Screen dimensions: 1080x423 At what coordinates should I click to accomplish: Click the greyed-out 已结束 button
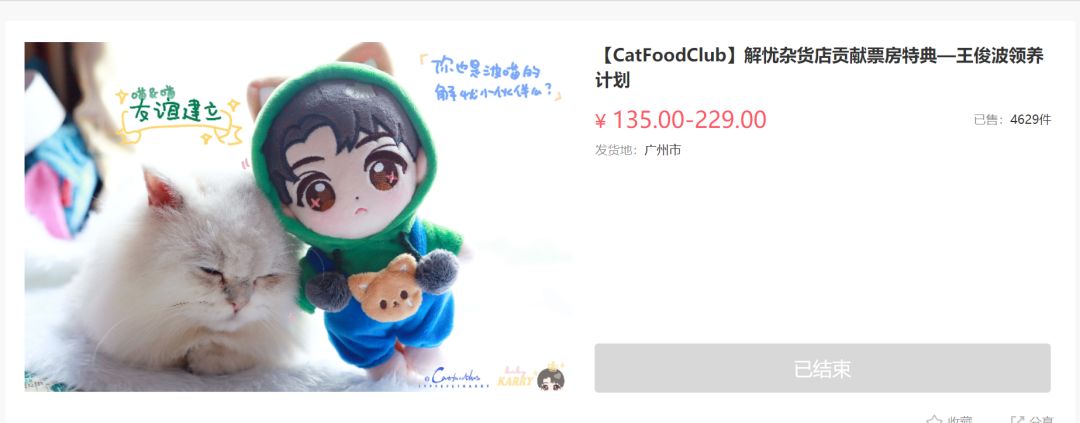click(822, 368)
